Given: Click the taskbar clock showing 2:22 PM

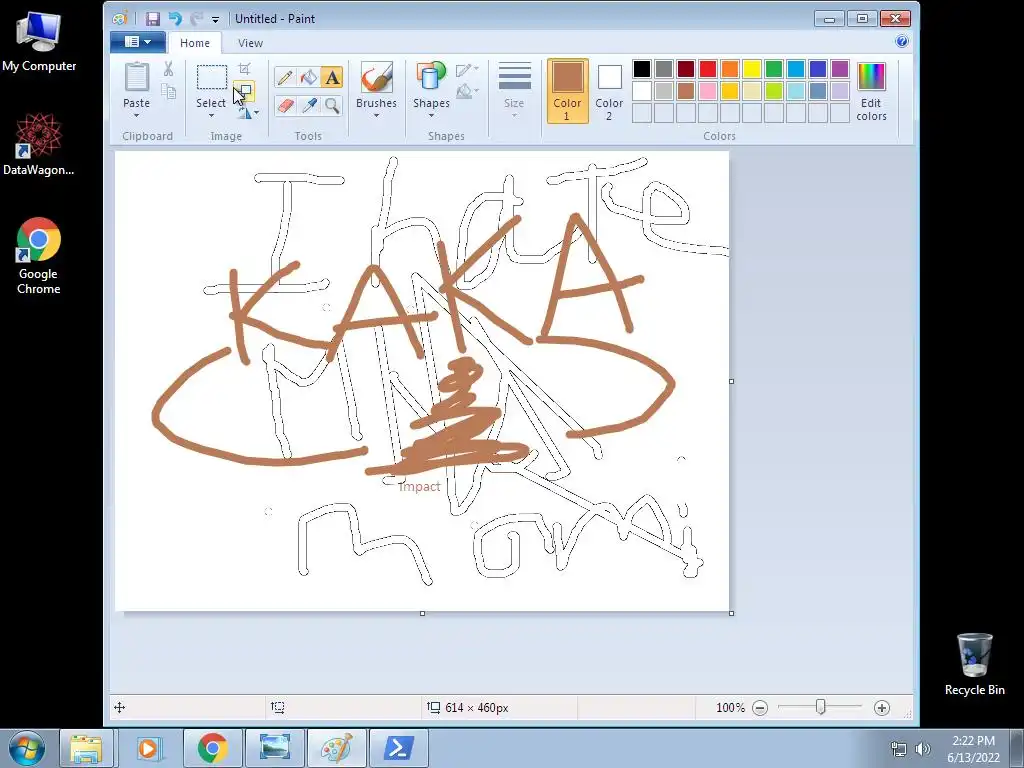Looking at the screenshot, I should (973, 749).
